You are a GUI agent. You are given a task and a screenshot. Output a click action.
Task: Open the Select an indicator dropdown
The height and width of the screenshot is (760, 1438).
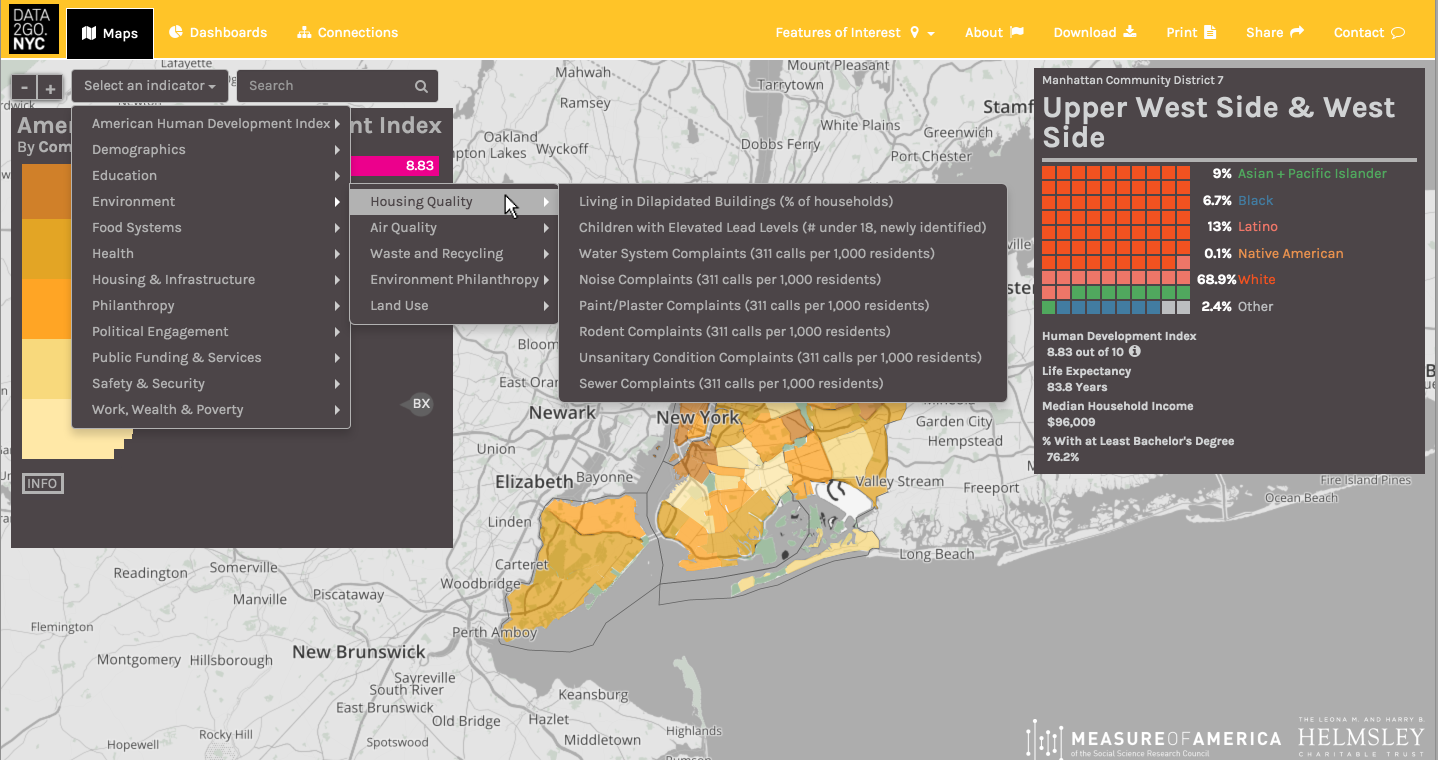click(150, 86)
